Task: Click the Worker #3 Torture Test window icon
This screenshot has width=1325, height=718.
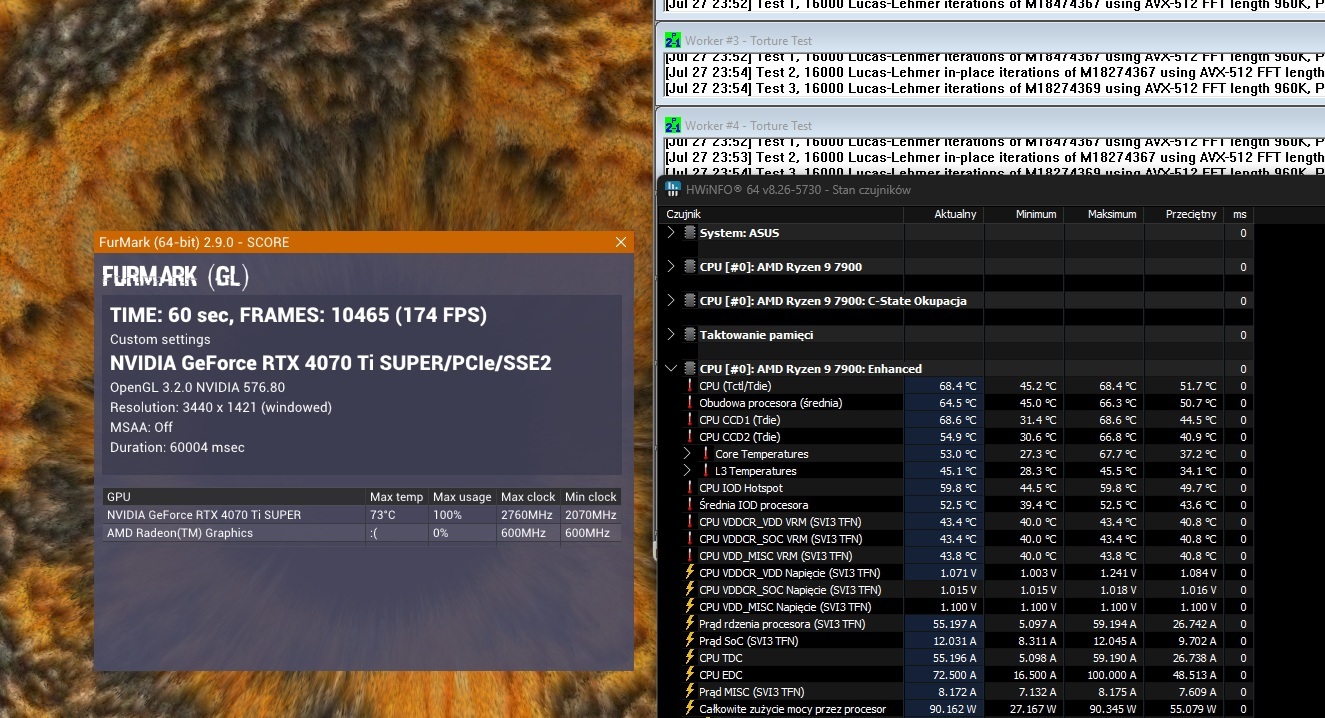Action: coord(673,41)
